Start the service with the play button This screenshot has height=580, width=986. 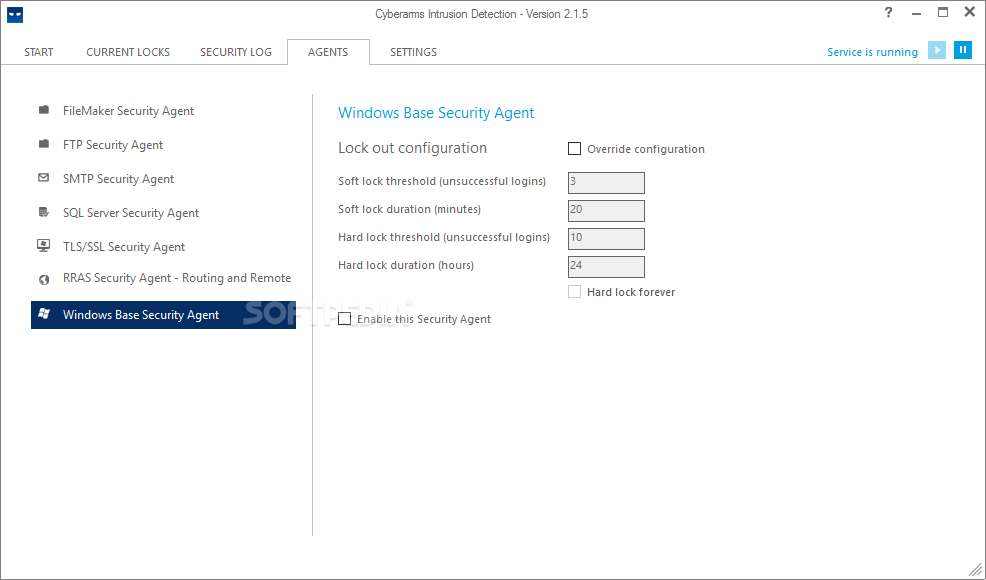936,50
